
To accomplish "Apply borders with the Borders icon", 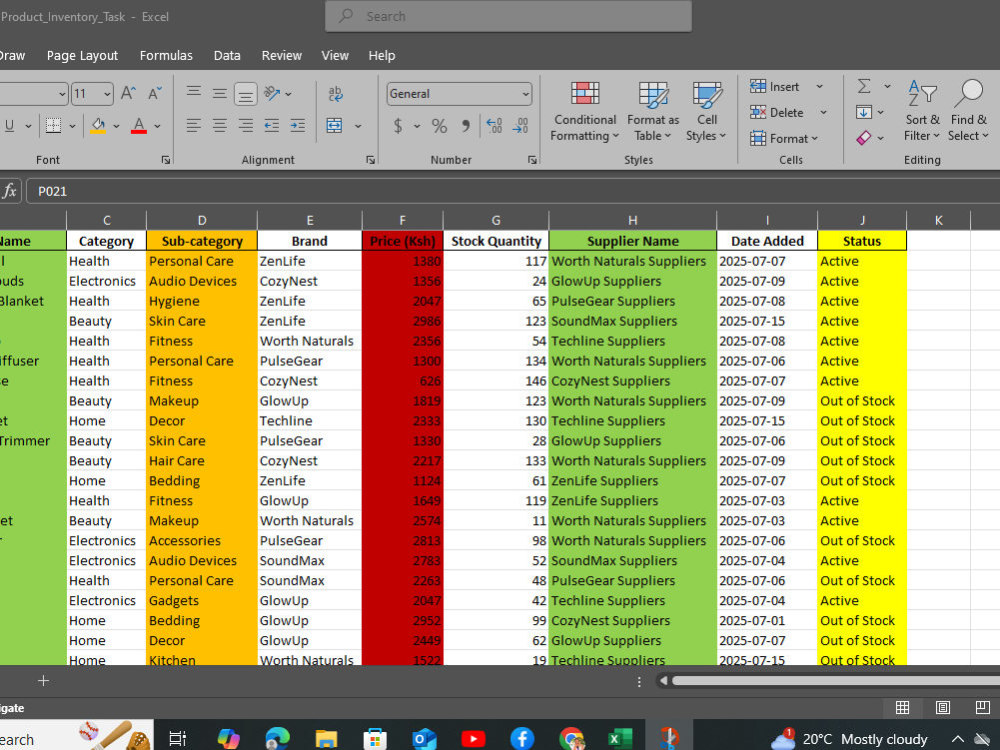I will (x=54, y=126).
